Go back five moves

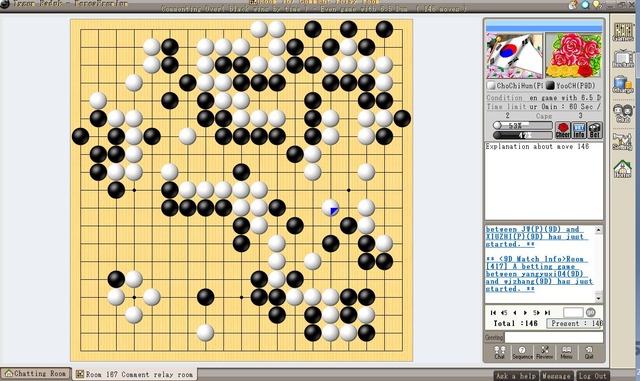(504, 312)
